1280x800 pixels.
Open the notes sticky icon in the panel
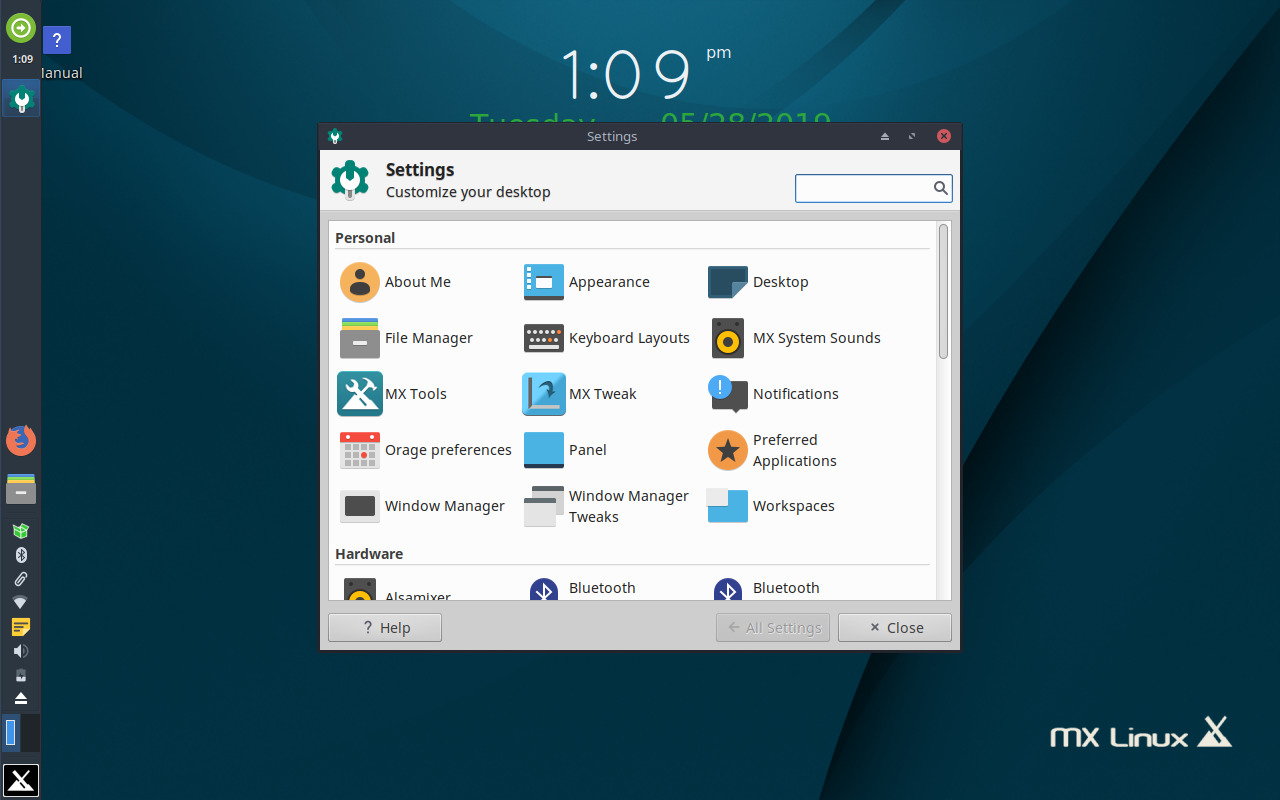tap(20, 626)
